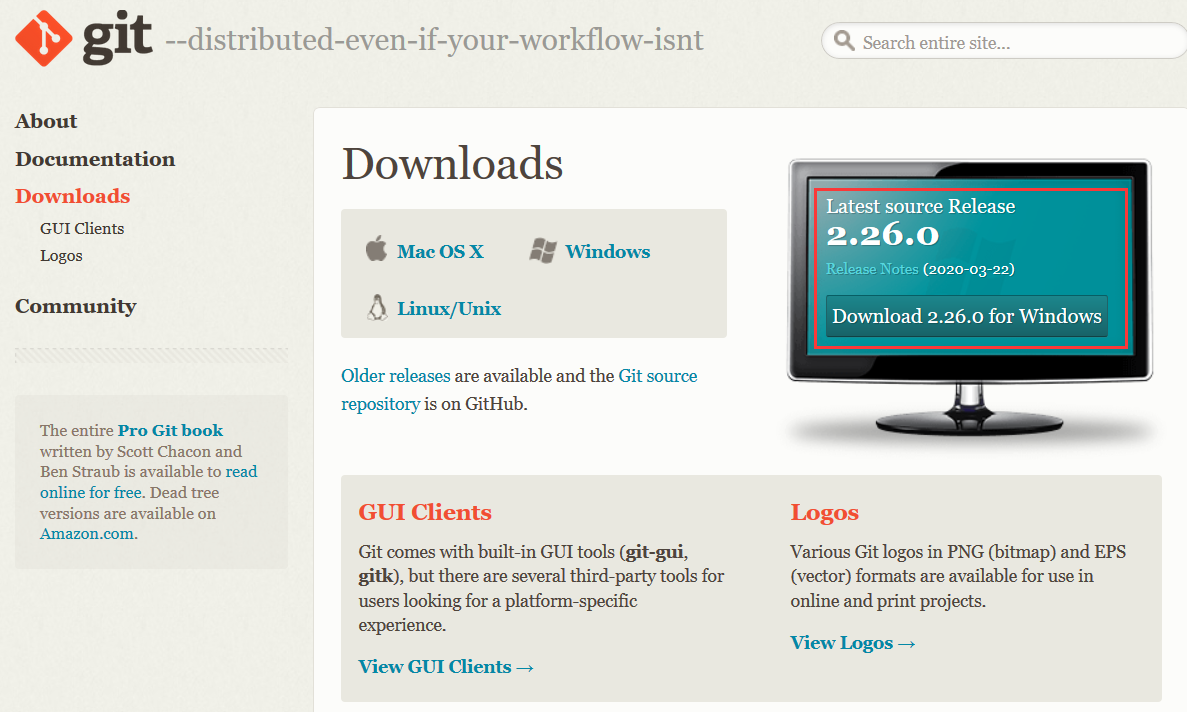Select the Downloads item in sidebar
This screenshot has width=1187, height=712.
point(73,196)
